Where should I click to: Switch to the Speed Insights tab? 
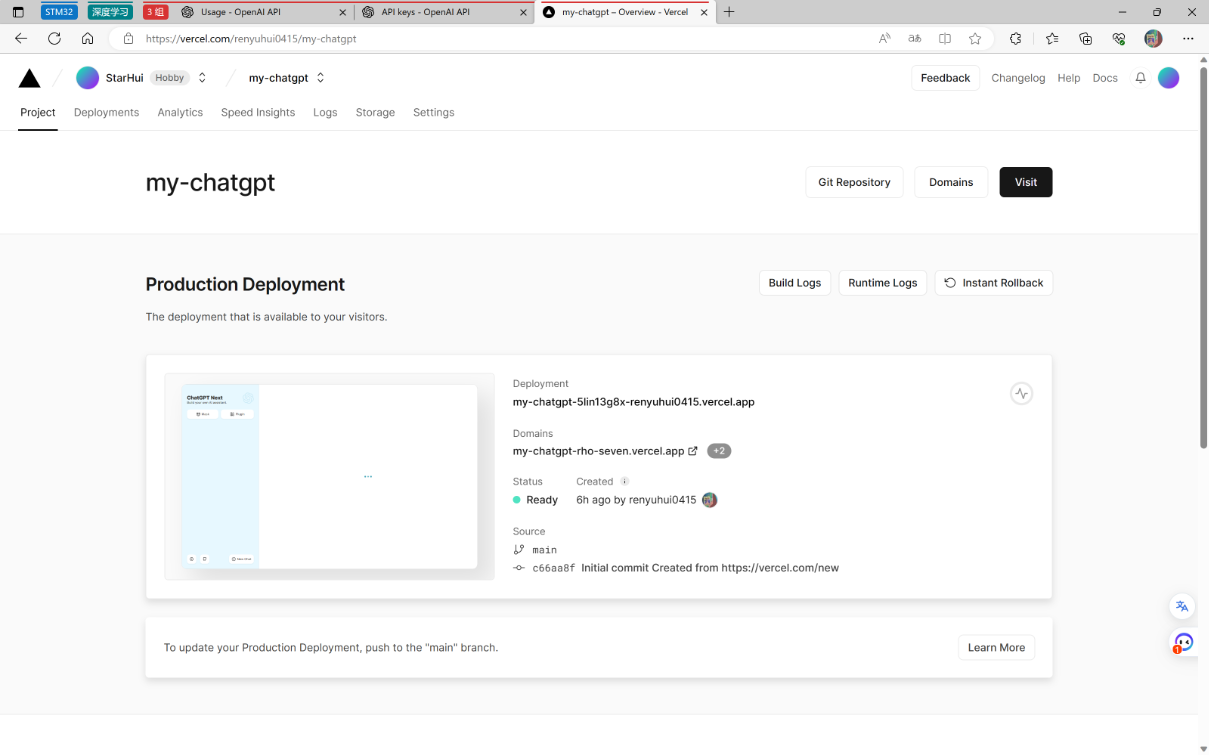tap(258, 113)
